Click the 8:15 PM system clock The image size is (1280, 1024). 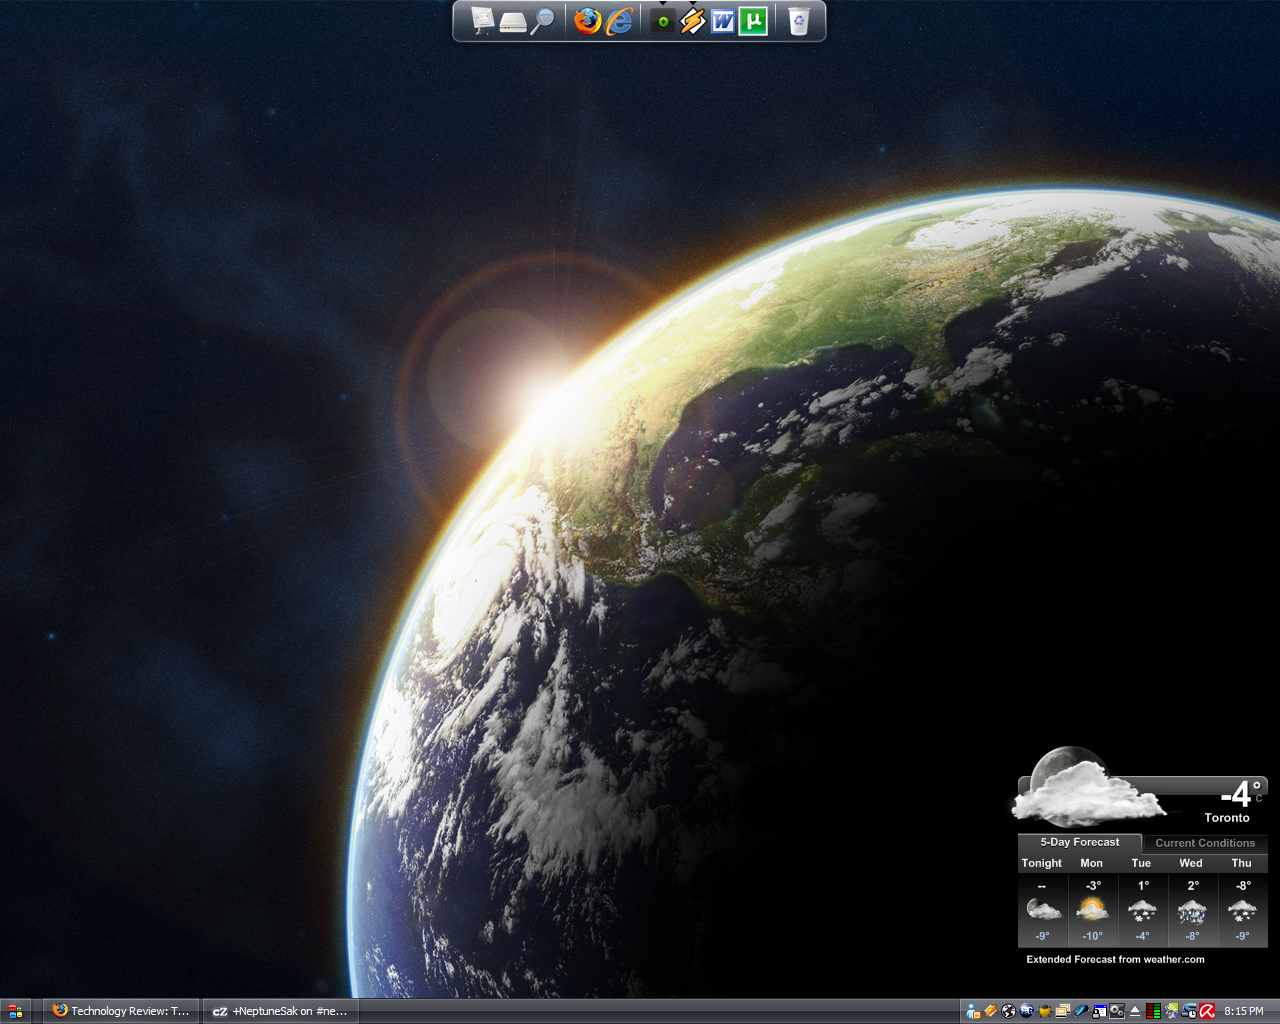1244,1011
